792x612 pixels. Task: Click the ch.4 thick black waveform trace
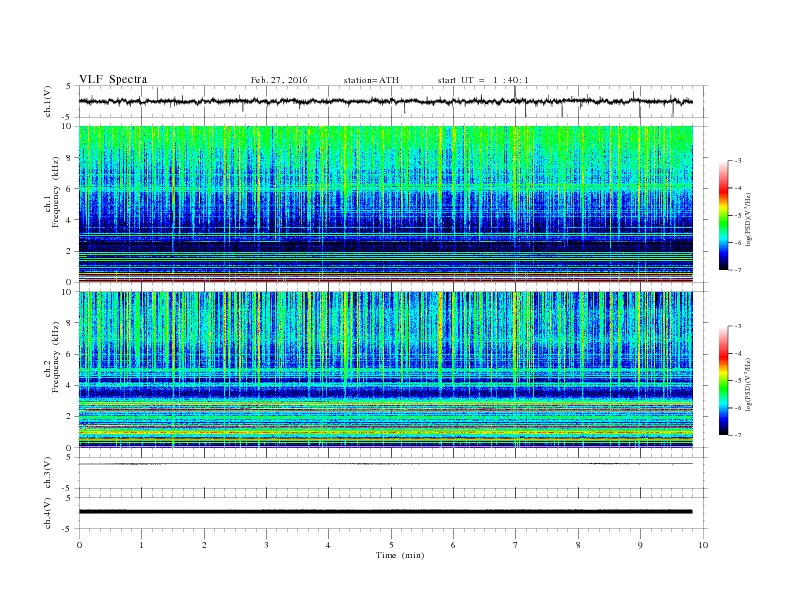click(385, 512)
